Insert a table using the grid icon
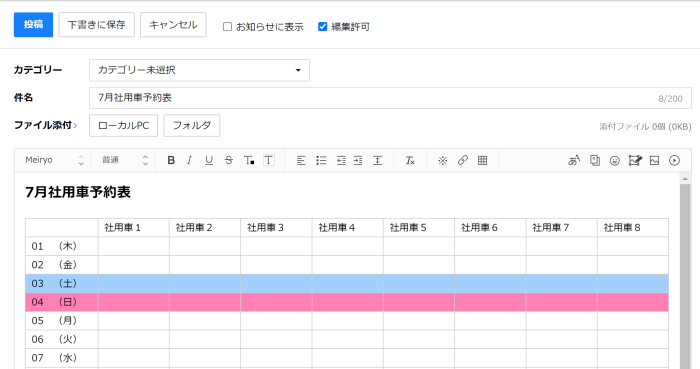The height and width of the screenshot is (369, 700). [x=482, y=160]
